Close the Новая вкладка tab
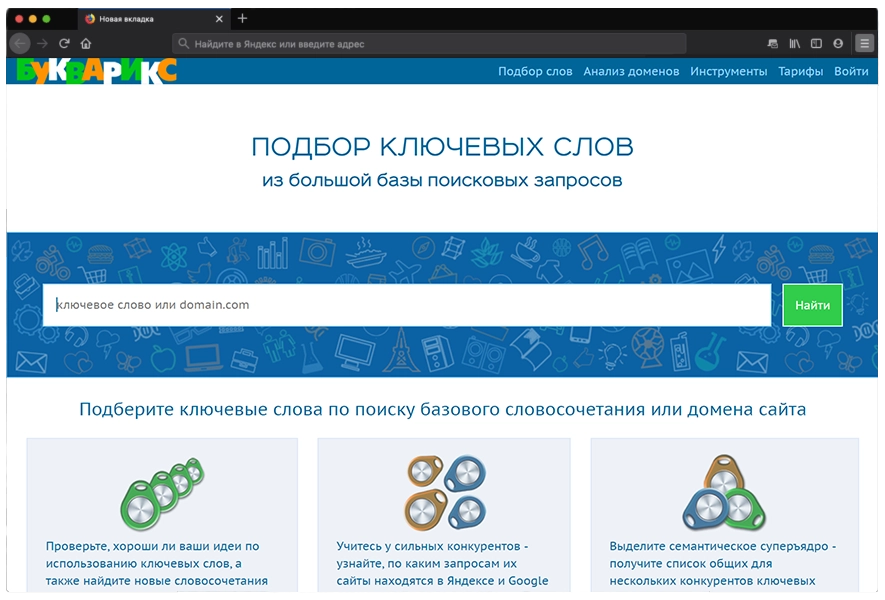This screenshot has height=600, width=885. click(219, 19)
